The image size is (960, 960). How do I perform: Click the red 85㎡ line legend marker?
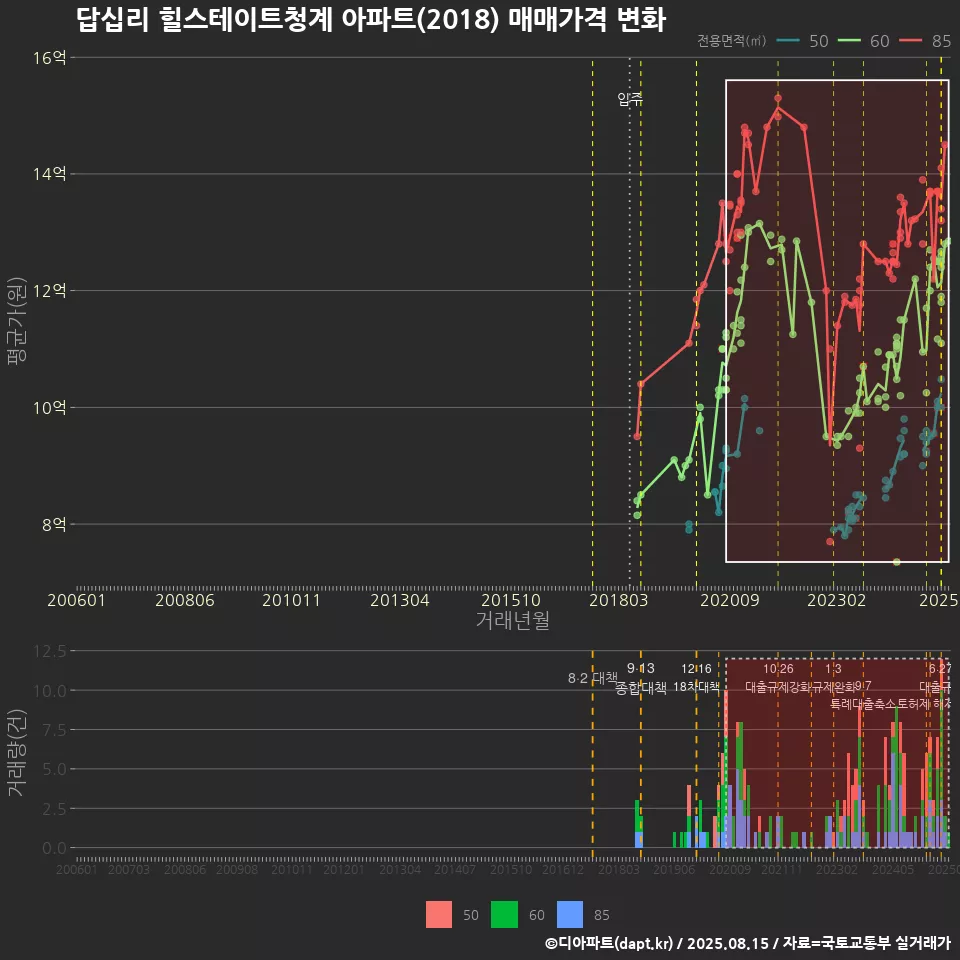(x=911, y=41)
